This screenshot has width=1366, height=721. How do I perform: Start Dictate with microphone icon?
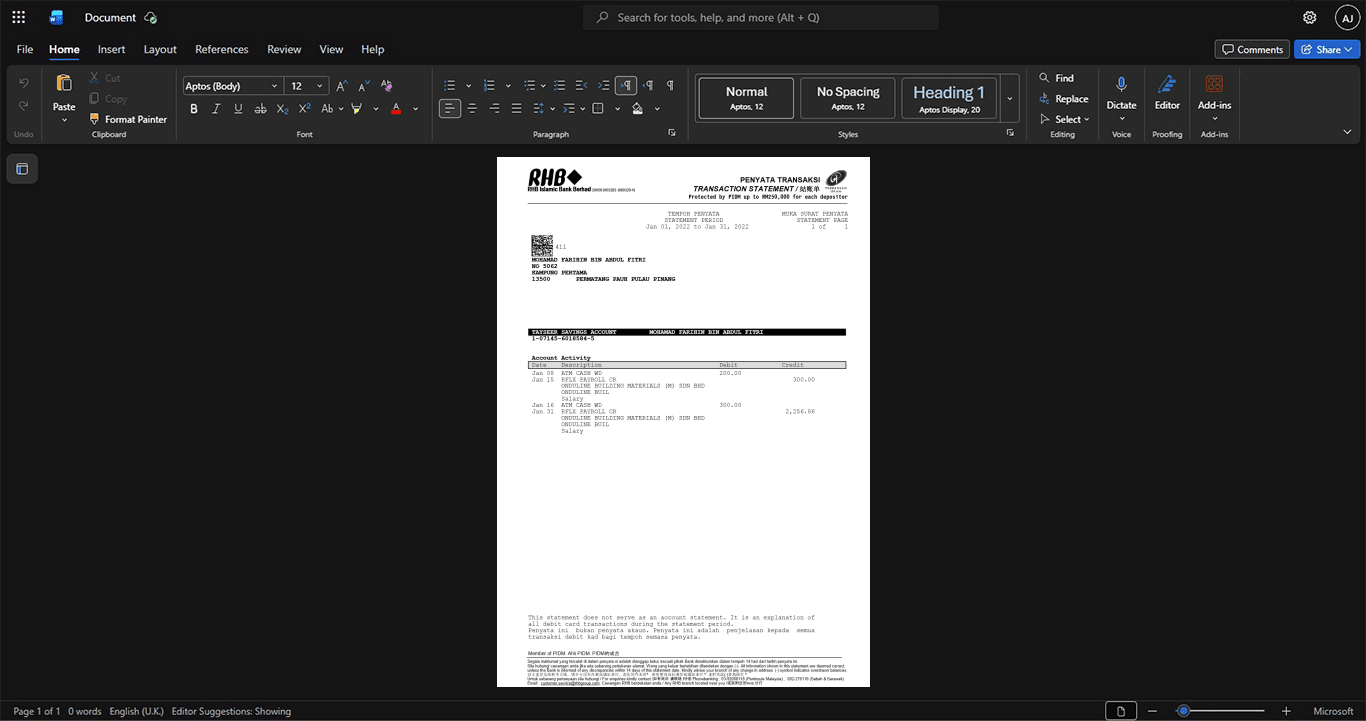click(1121, 92)
